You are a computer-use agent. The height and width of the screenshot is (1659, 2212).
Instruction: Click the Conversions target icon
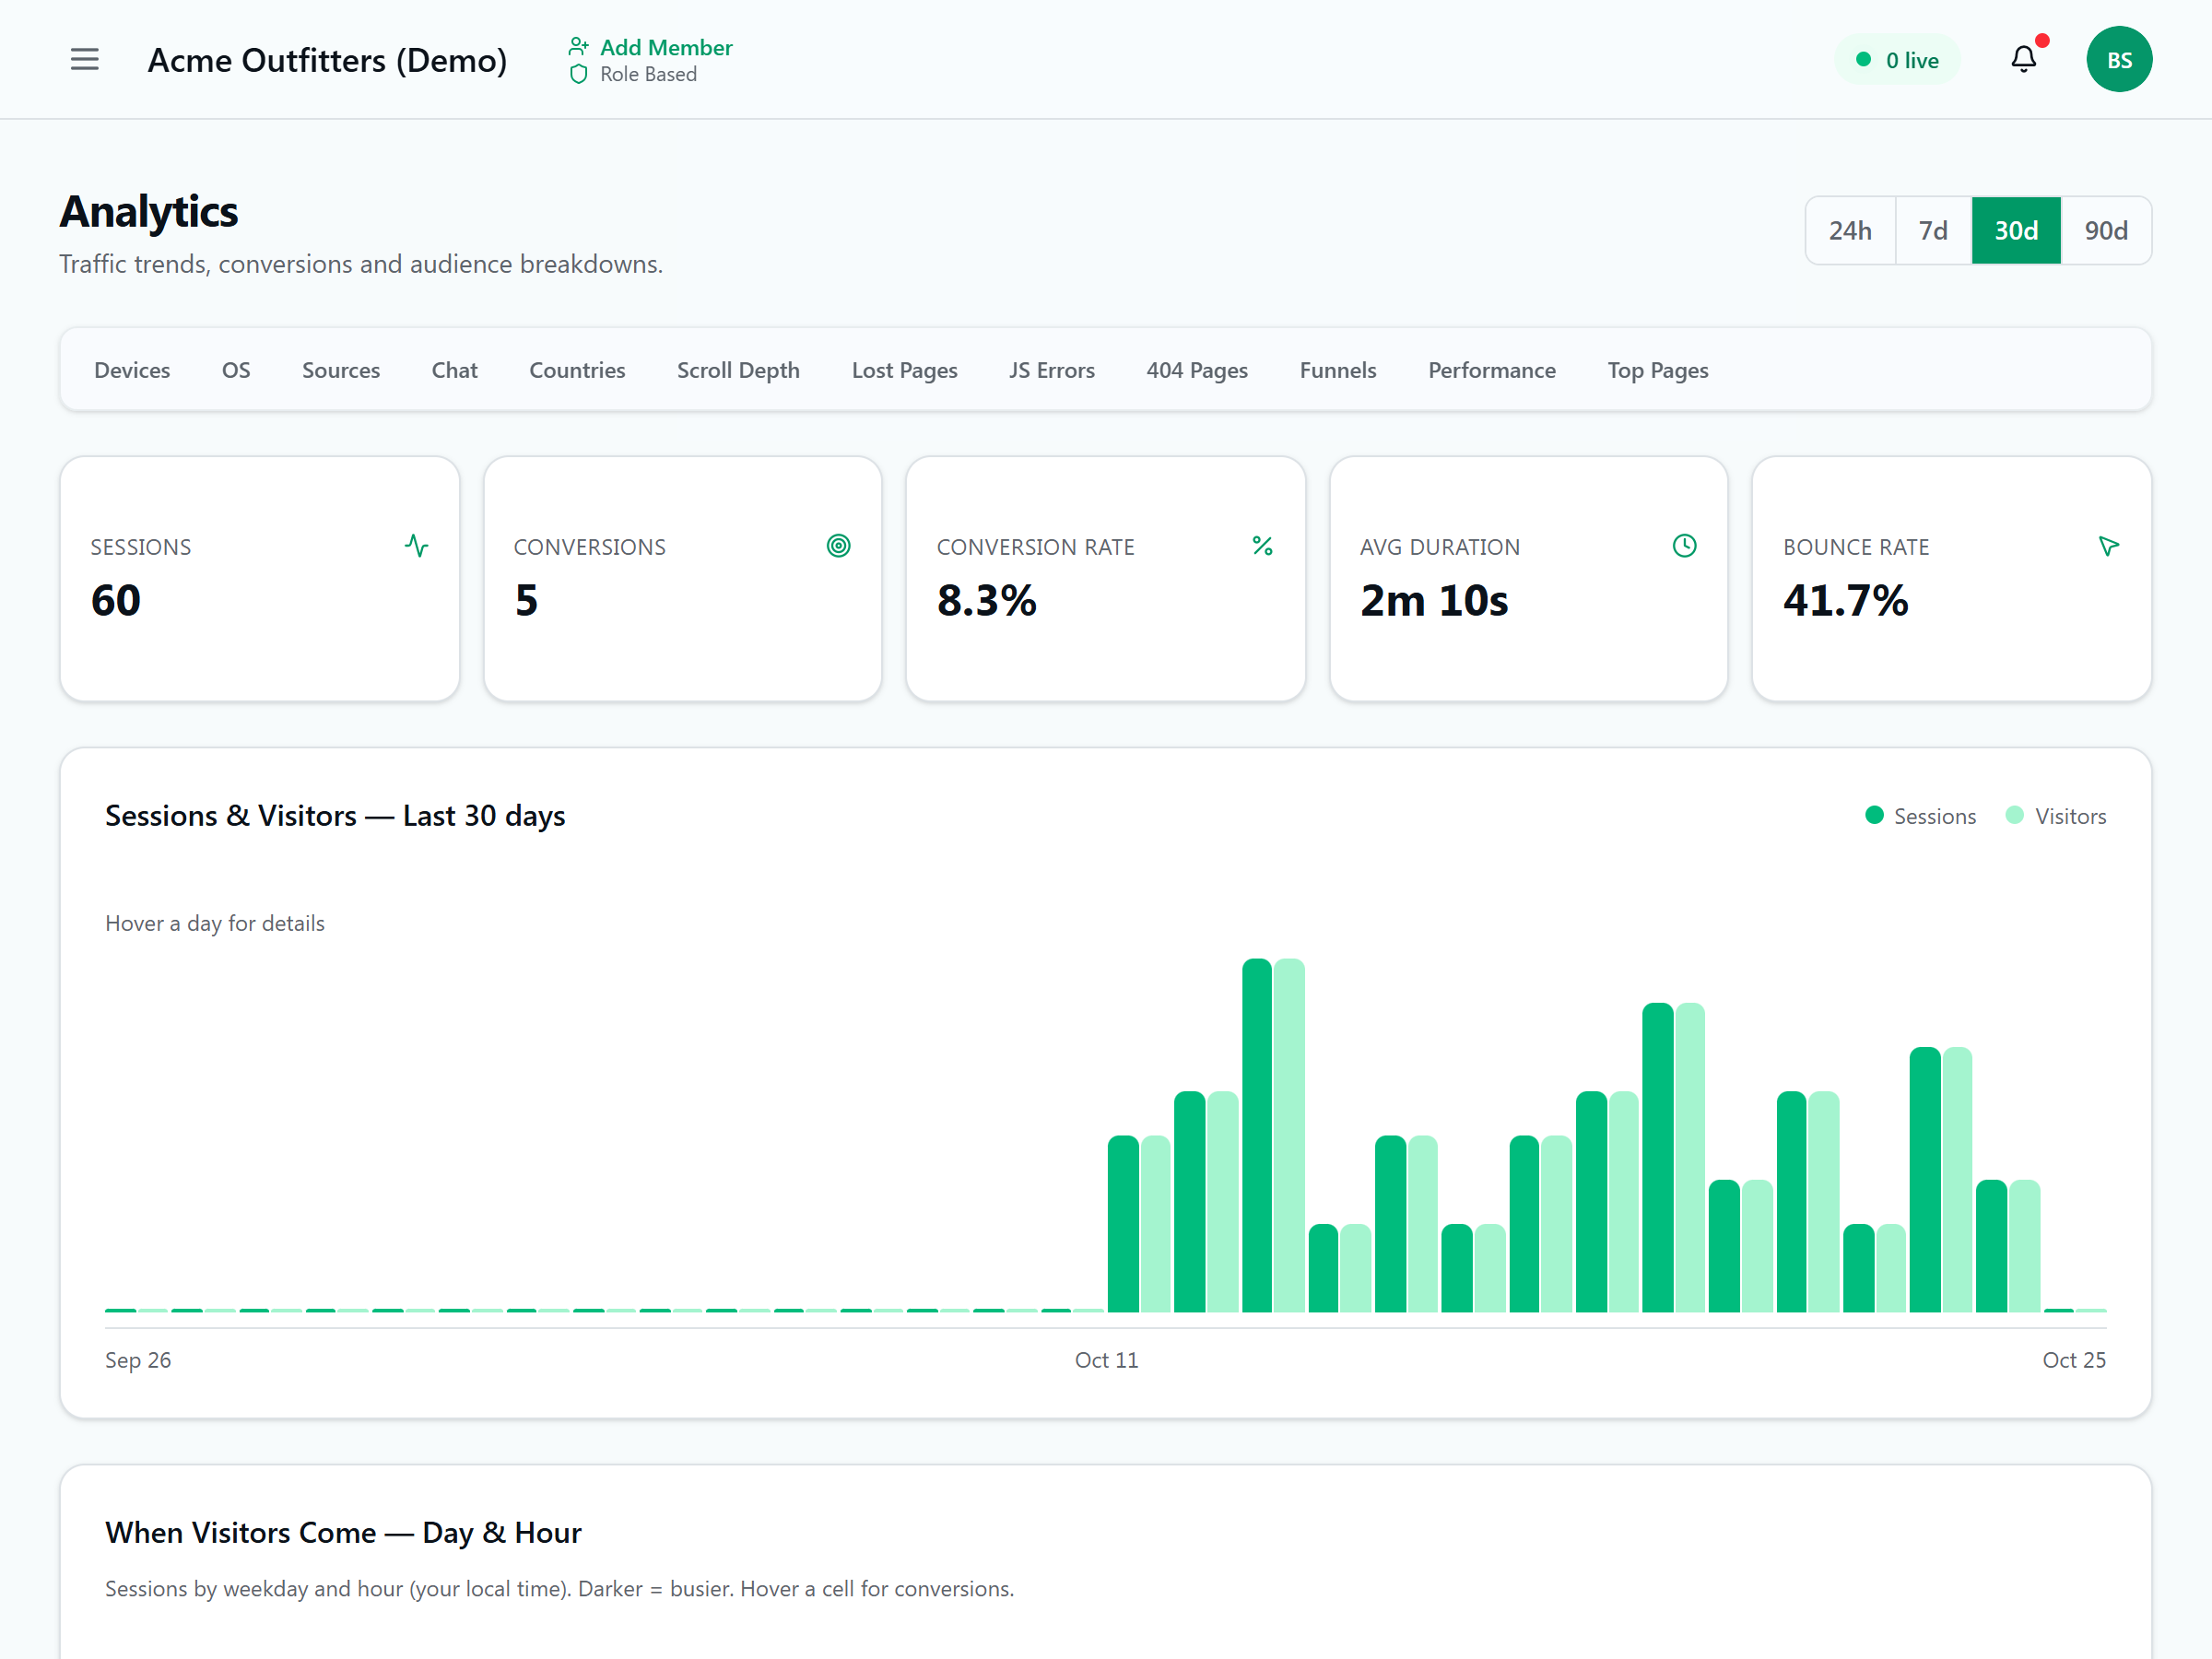pos(839,546)
